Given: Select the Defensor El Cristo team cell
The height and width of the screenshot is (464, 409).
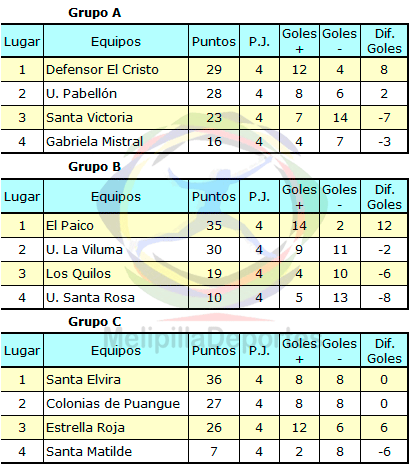Looking at the screenshot, I should click(116, 70).
